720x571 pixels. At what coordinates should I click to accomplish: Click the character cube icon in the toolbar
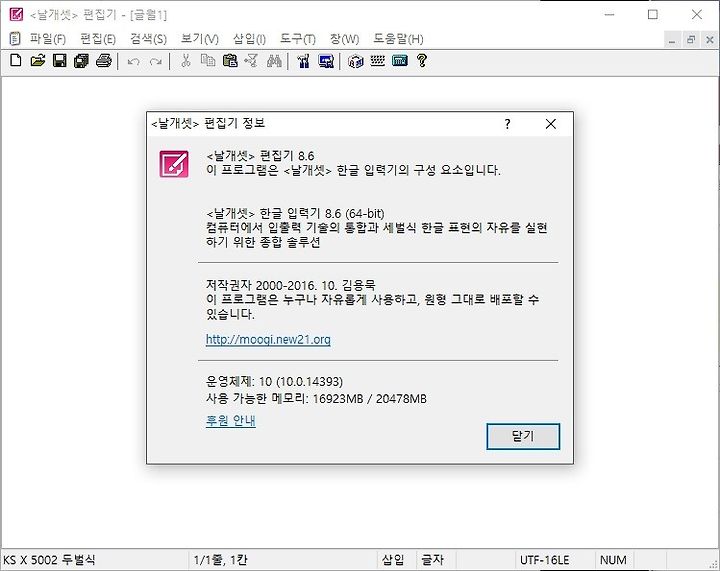[355, 61]
